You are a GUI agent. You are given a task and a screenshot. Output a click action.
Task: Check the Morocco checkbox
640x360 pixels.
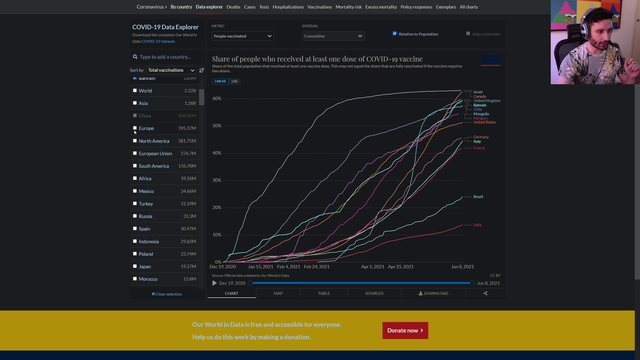pyautogui.click(x=135, y=279)
